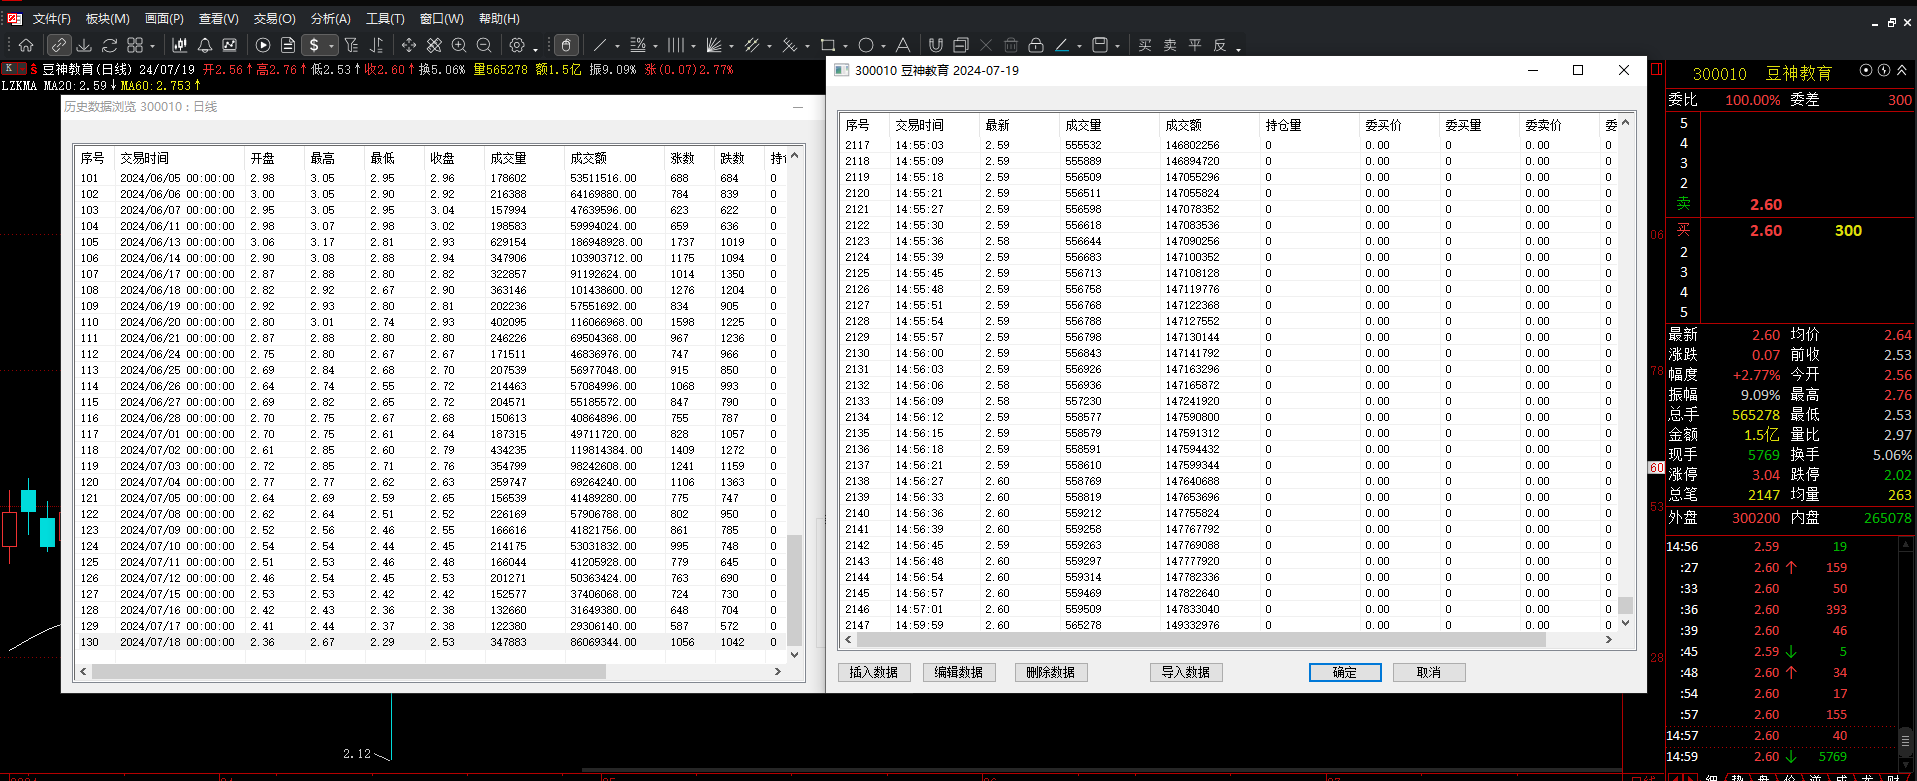Click the 确定 button
Screen dimensions: 1917x781
1345,672
